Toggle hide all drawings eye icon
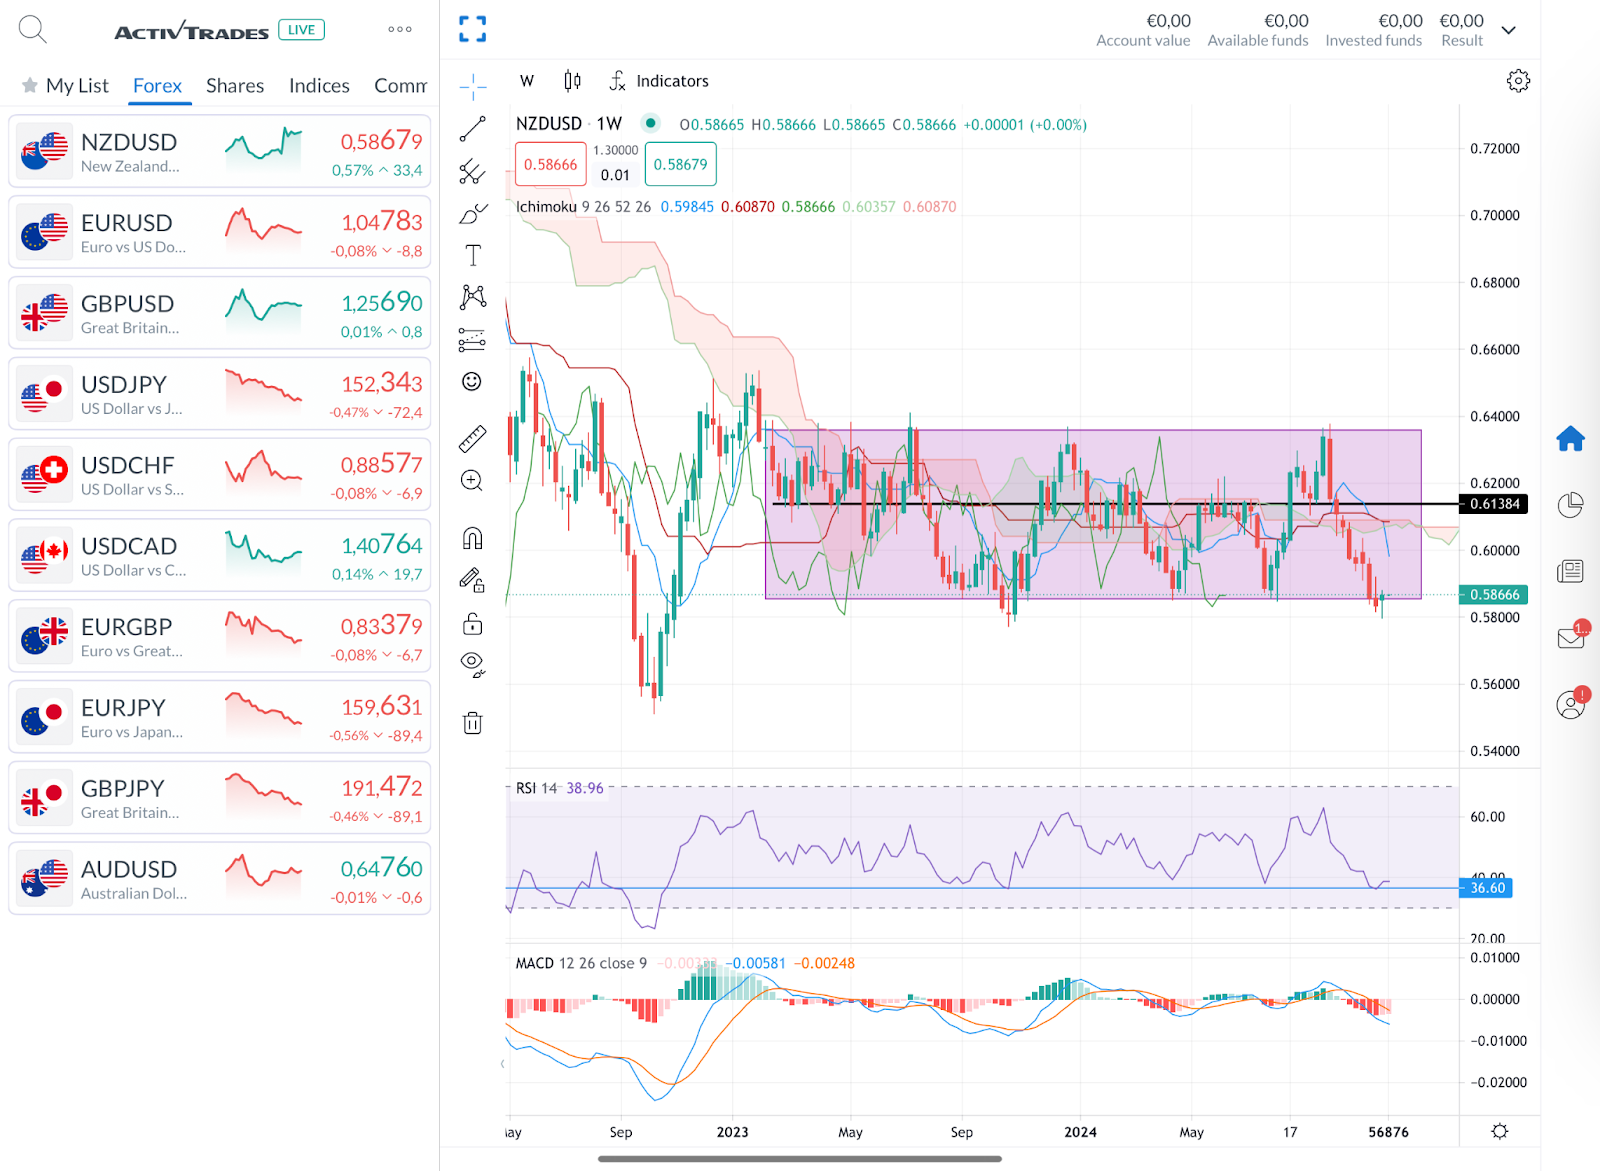The width and height of the screenshot is (1600, 1171). (x=472, y=665)
